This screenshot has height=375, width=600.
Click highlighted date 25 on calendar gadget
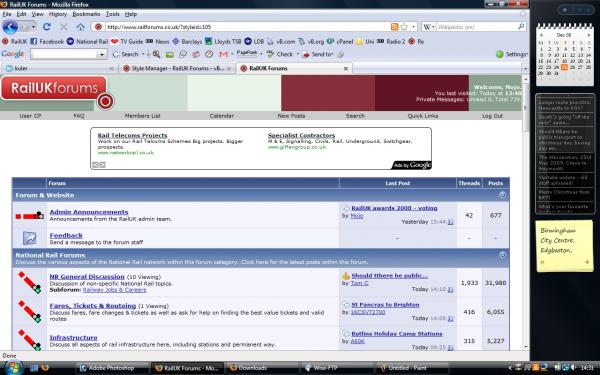click(564, 67)
